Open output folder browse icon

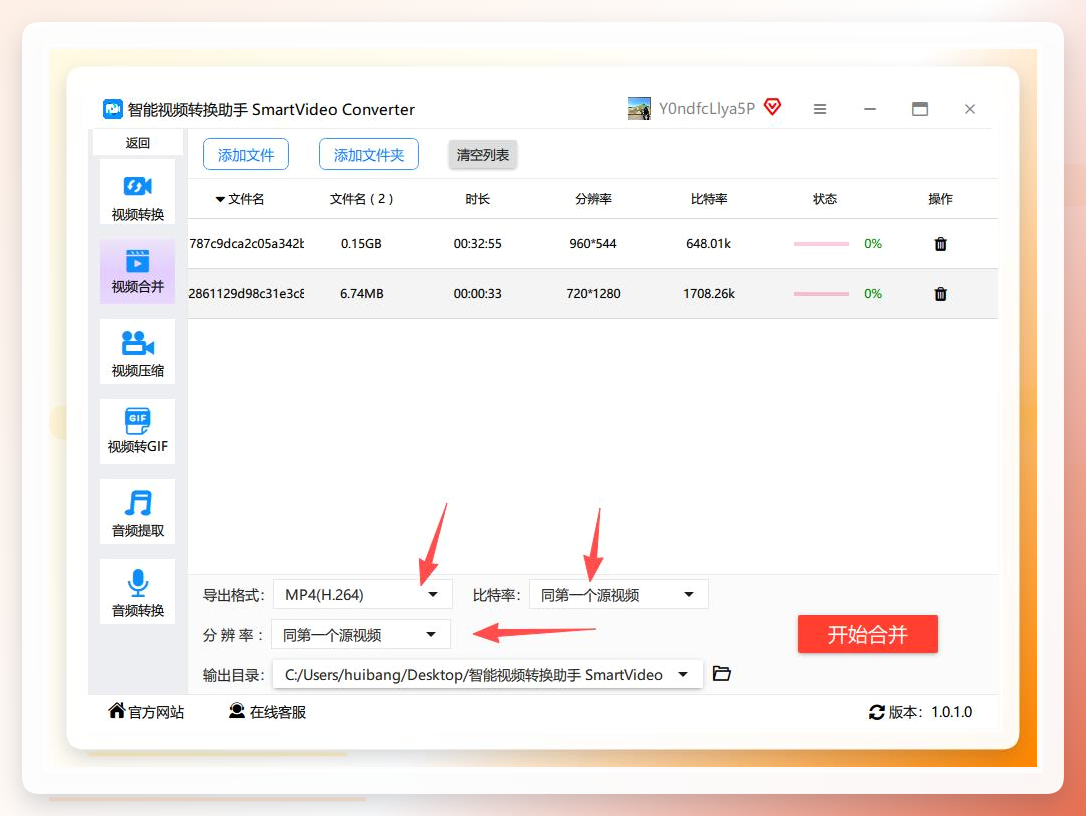click(x=722, y=673)
